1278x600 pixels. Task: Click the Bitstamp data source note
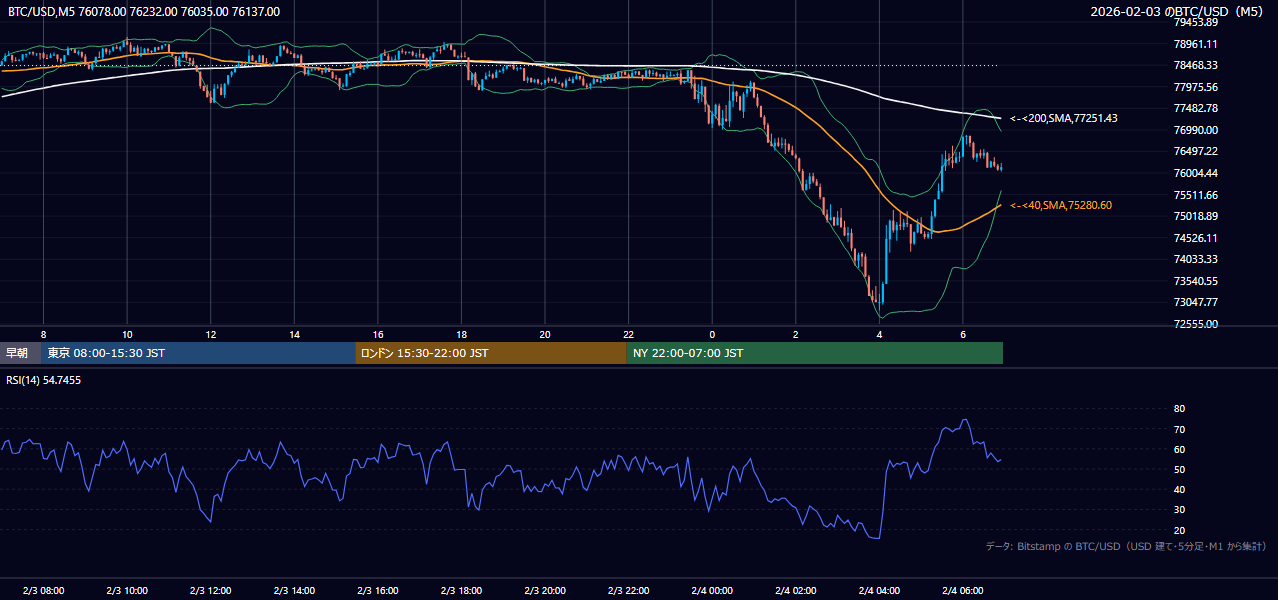(1126, 546)
